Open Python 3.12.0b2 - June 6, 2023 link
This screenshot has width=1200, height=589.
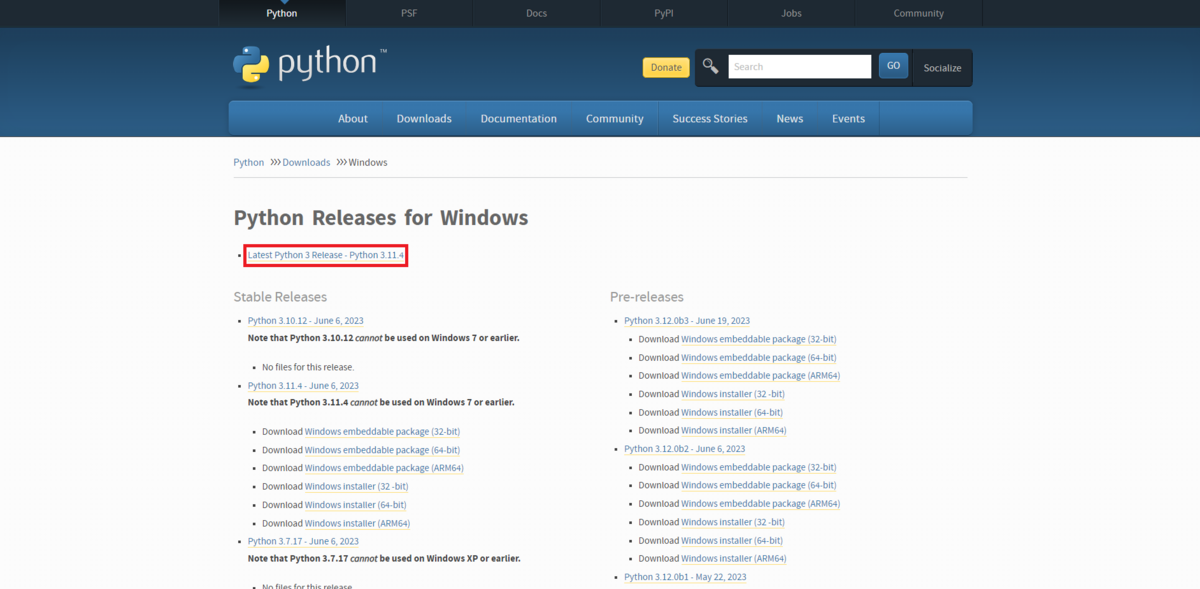point(685,449)
